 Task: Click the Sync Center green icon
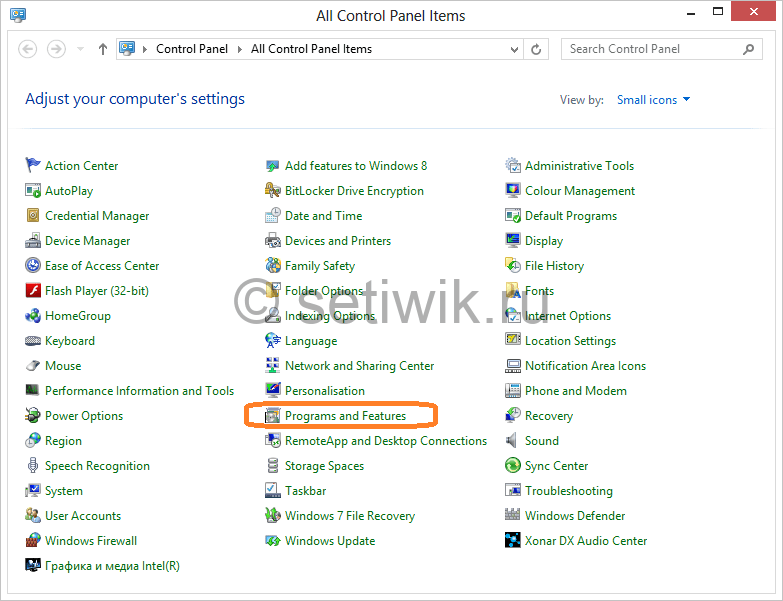(513, 465)
